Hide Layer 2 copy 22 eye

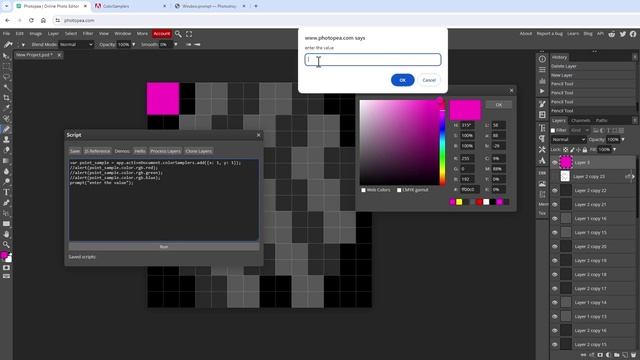(555, 191)
